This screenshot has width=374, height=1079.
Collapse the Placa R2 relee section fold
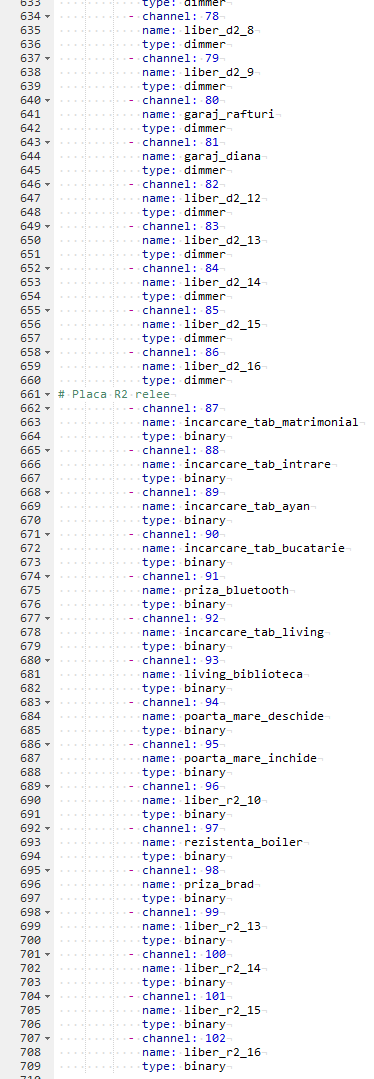48,394
